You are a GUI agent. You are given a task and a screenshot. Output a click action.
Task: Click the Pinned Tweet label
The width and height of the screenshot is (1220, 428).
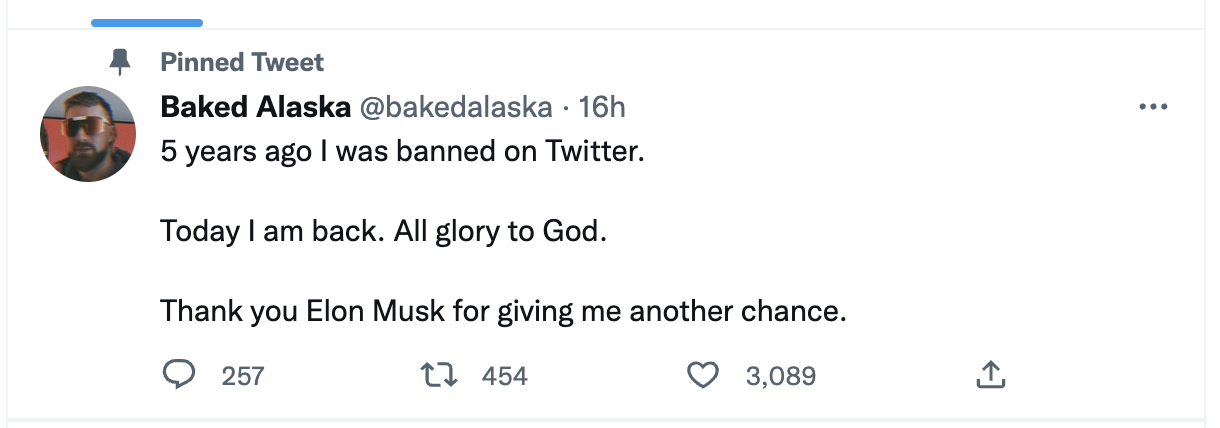pos(242,63)
